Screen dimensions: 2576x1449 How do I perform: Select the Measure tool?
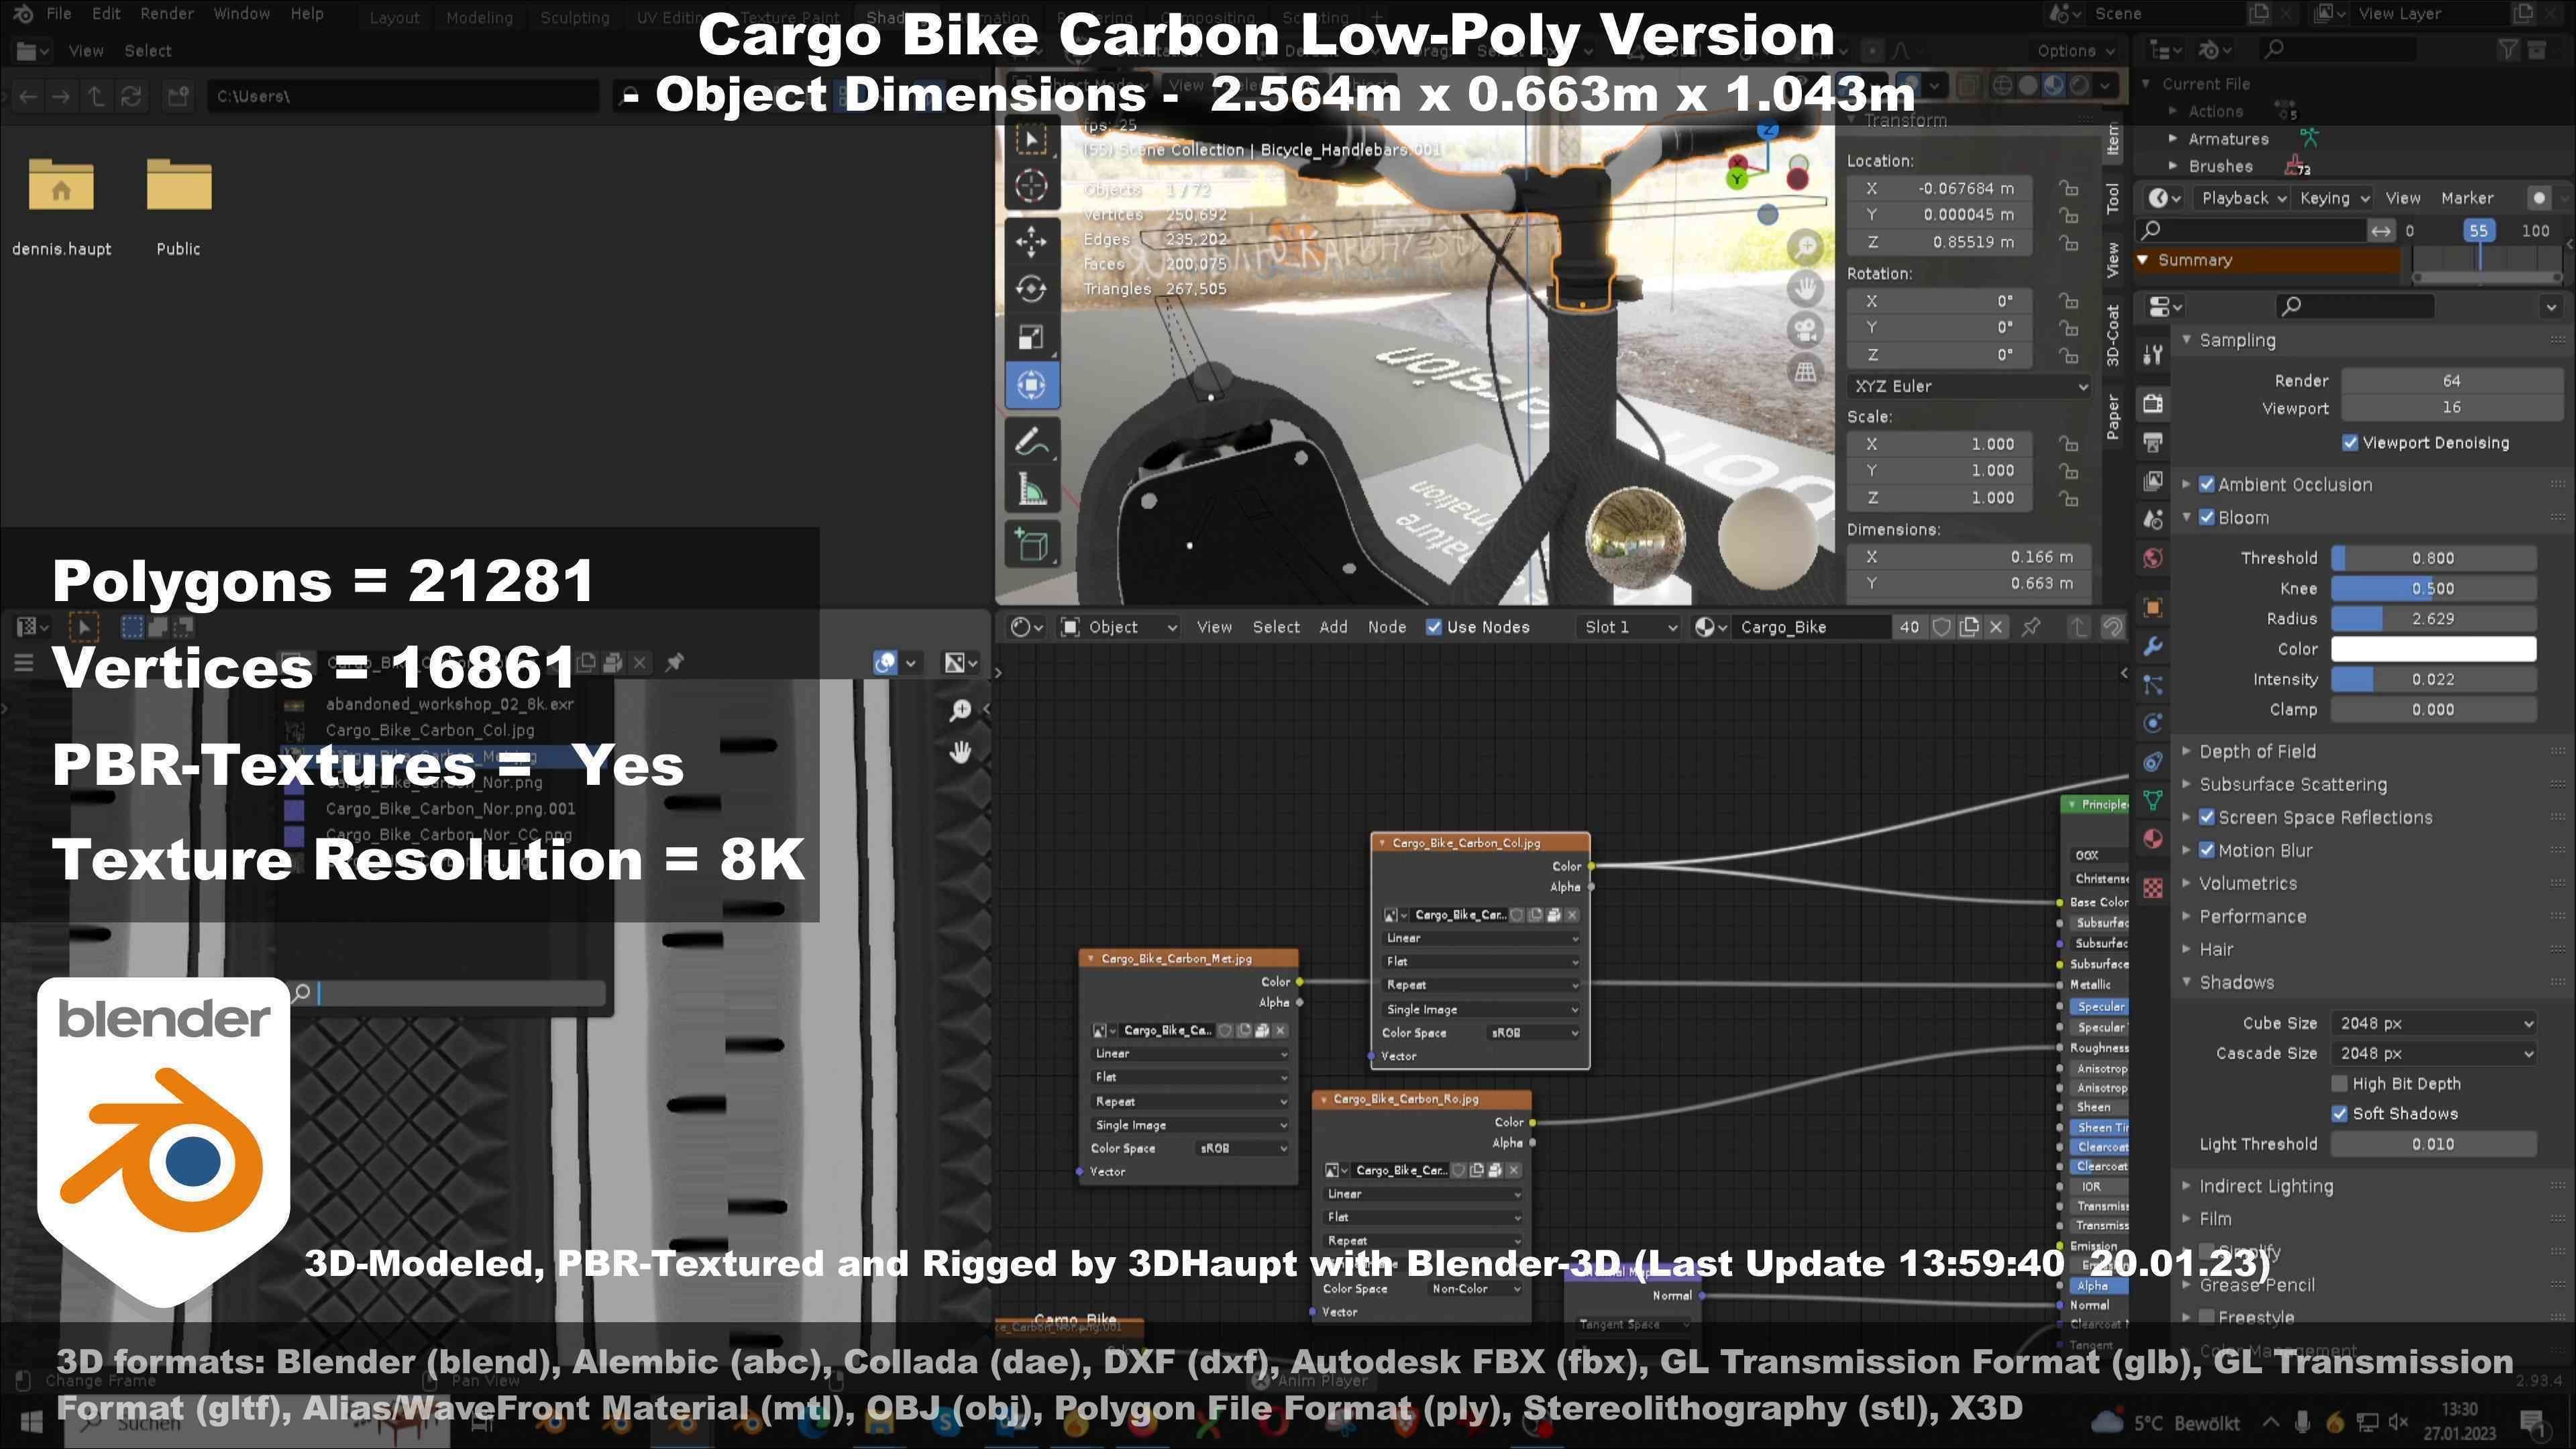[1031, 490]
